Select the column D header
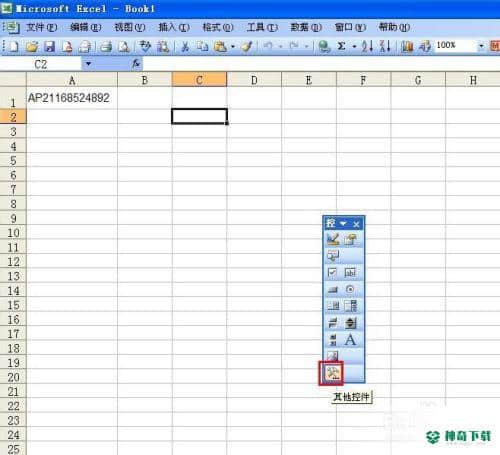Viewport: 500px width, 455px height. coord(254,80)
